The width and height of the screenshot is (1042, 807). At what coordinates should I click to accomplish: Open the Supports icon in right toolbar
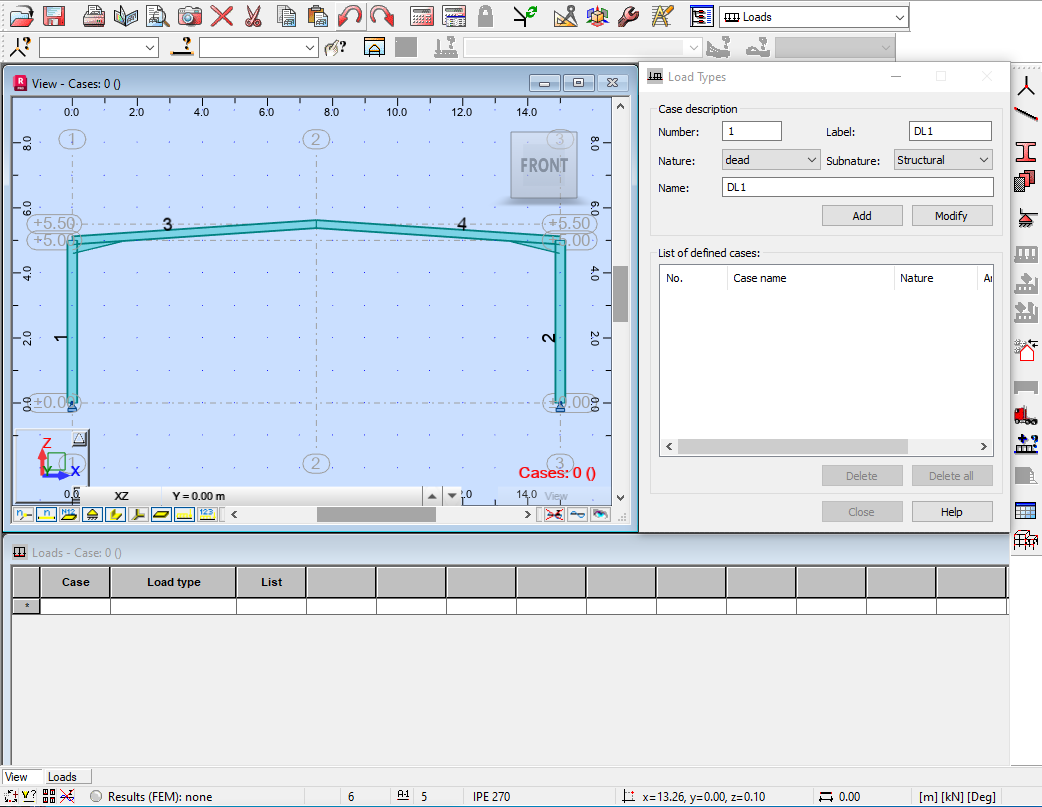1025,217
